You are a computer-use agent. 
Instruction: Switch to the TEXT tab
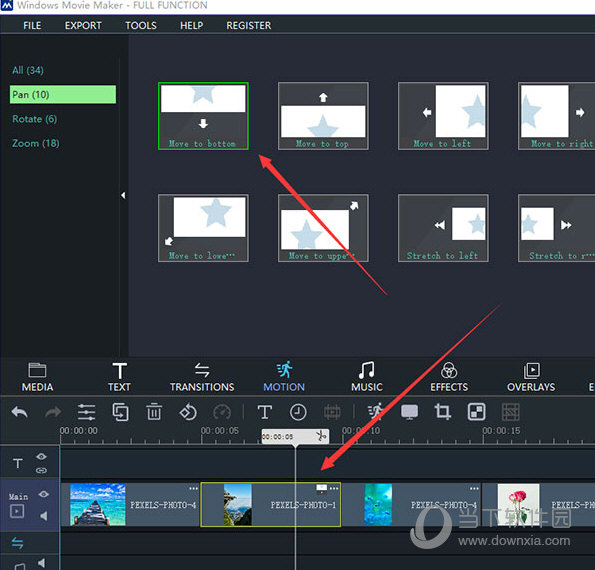click(x=119, y=377)
